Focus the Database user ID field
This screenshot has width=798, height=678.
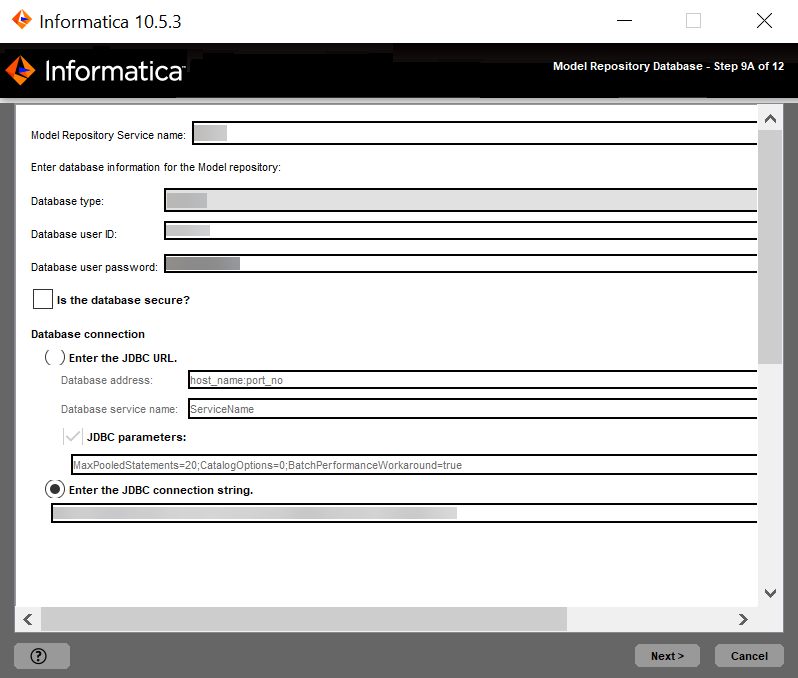coord(461,231)
